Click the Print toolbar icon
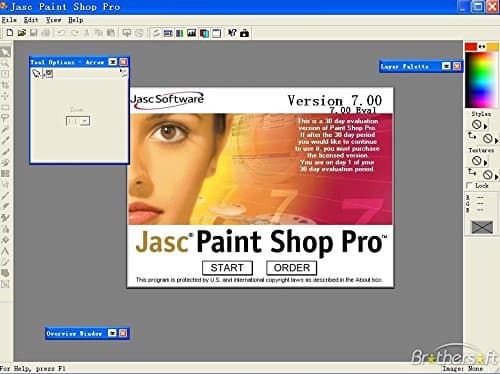500x374 pixels. [46, 33]
